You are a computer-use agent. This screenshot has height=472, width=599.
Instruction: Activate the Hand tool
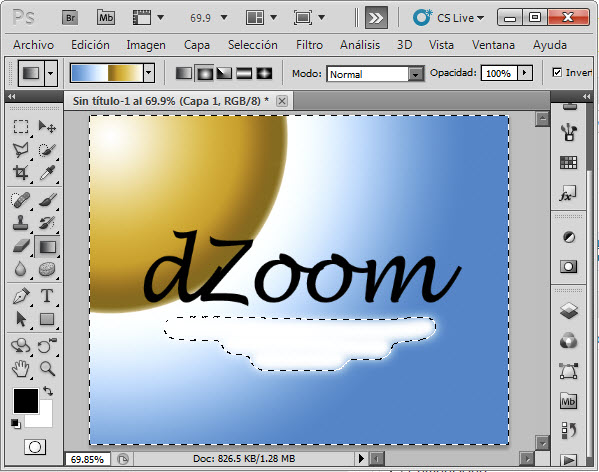21,369
